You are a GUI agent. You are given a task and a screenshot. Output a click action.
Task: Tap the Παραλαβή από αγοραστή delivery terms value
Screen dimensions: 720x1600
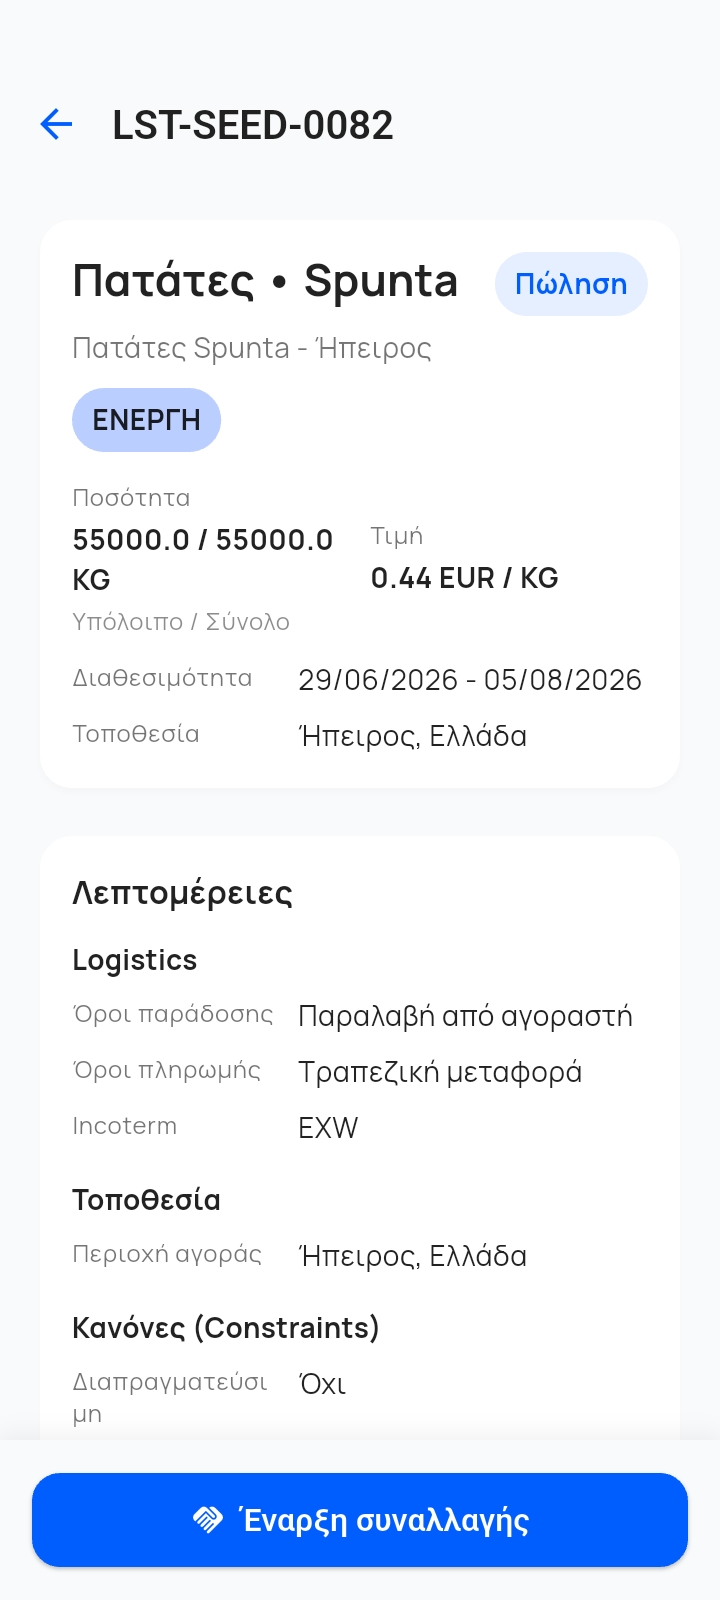point(466,1016)
